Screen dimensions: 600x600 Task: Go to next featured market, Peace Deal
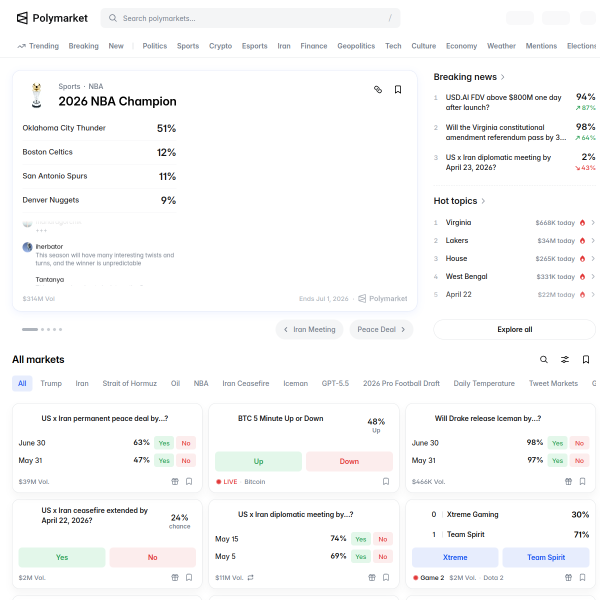point(381,329)
